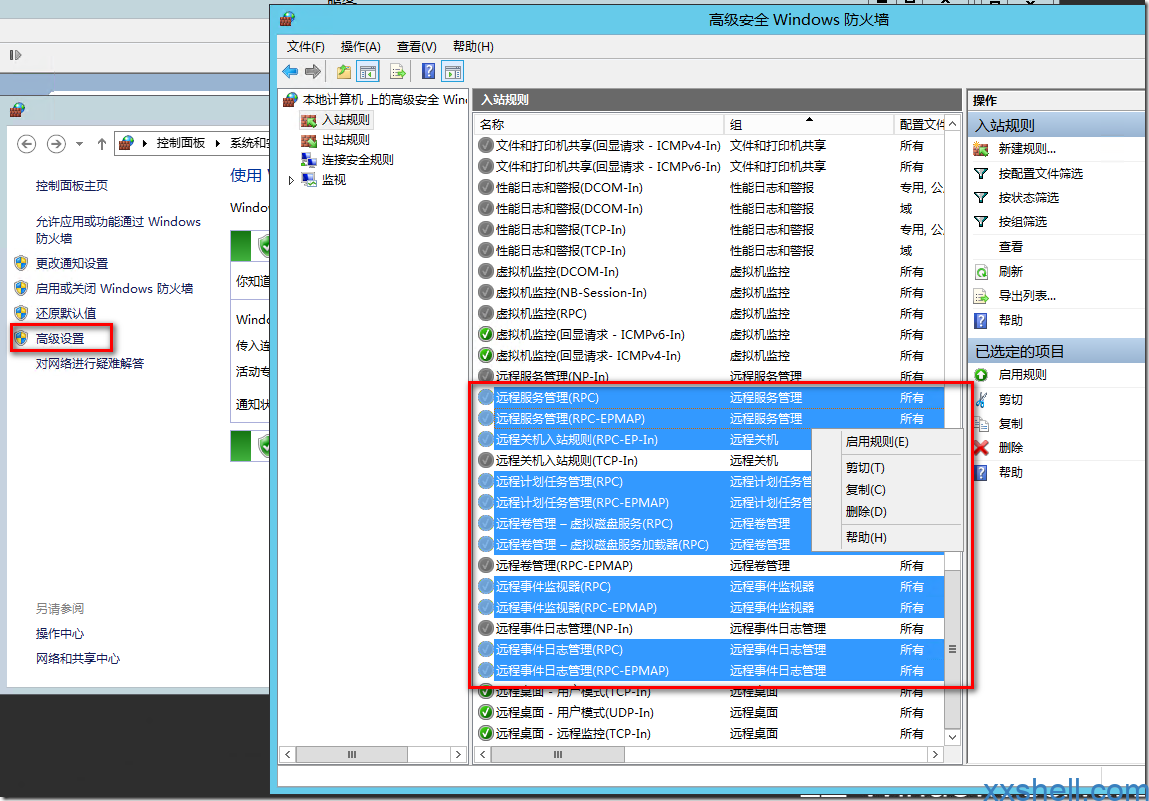This screenshot has width=1149, height=801.
Task: Click 出站规则 icon in the tree
Action: (309, 140)
